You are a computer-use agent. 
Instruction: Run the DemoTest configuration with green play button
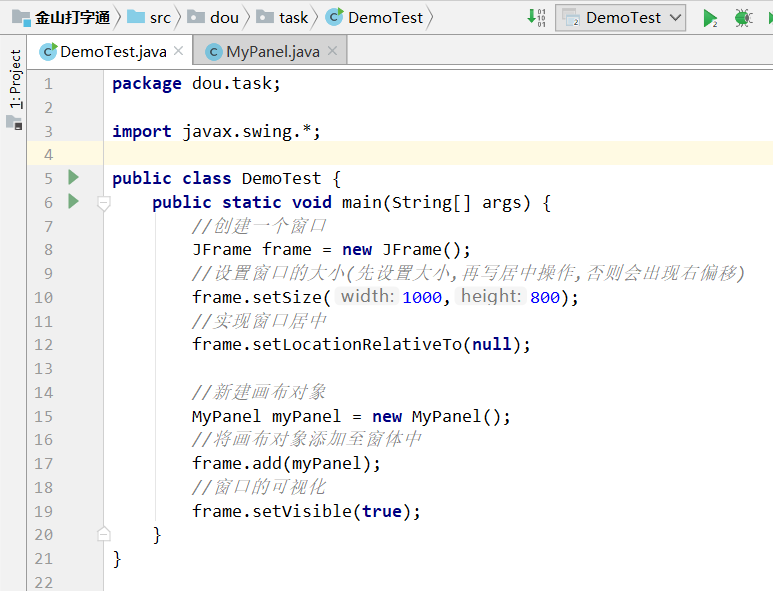[710, 18]
